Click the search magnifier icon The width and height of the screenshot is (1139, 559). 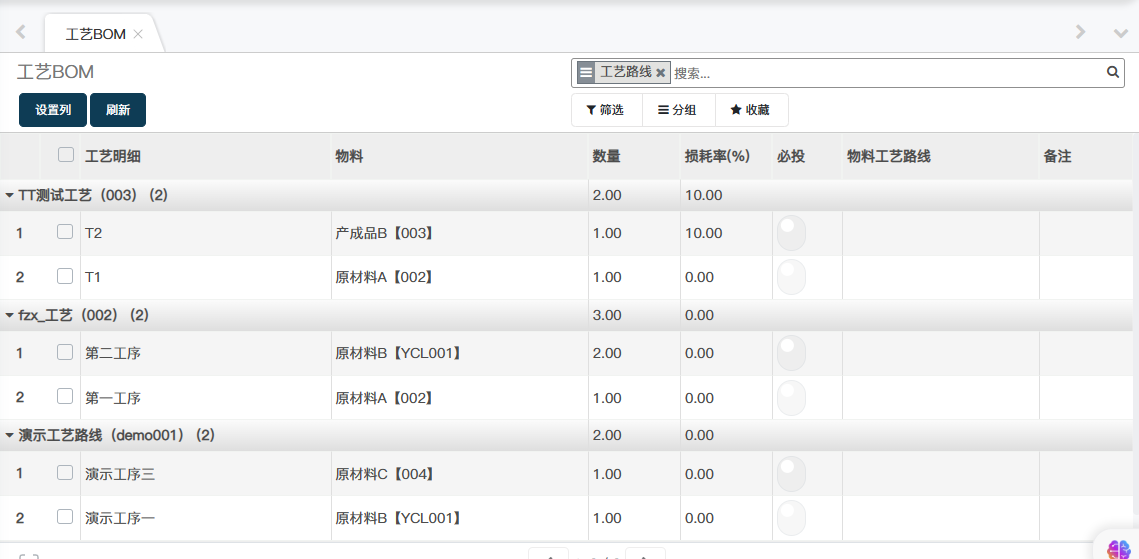point(1112,72)
